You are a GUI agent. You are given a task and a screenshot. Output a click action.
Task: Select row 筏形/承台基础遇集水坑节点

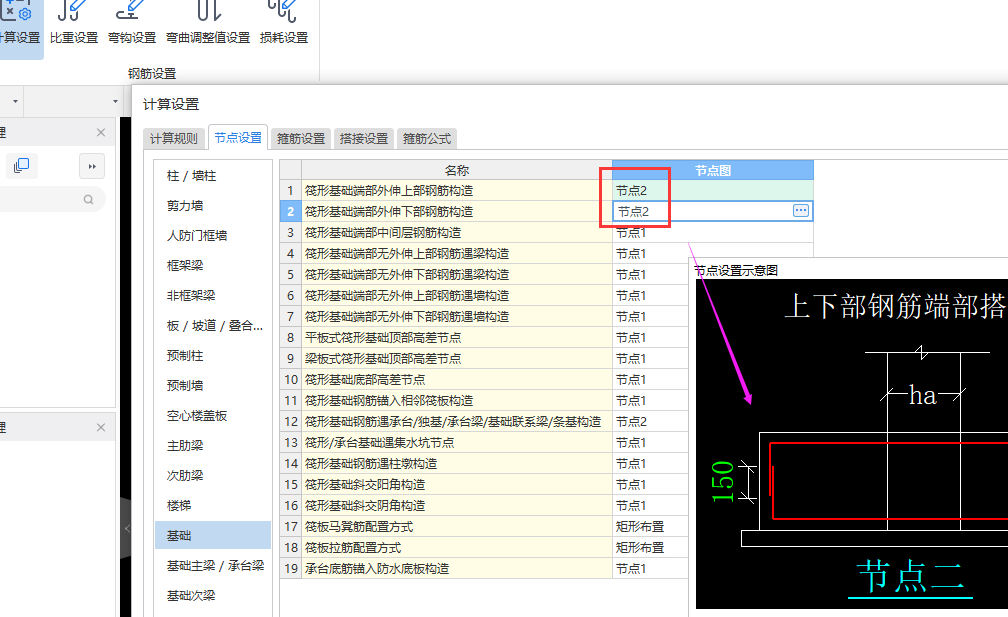point(456,443)
